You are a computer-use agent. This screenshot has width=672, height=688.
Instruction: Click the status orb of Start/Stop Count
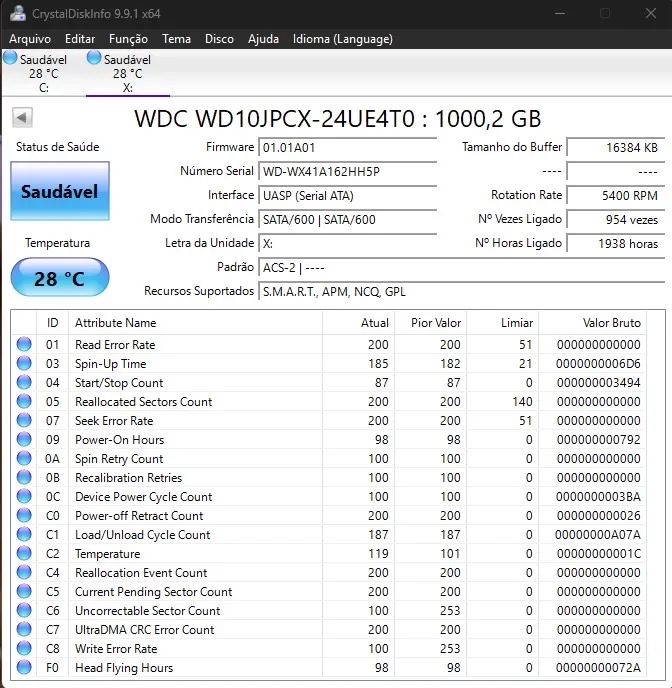point(24,382)
